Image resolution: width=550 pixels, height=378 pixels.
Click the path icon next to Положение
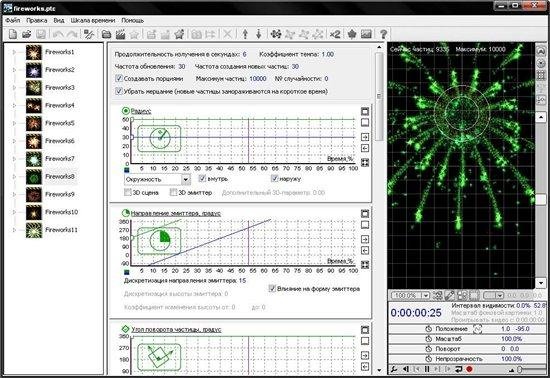pos(478,329)
